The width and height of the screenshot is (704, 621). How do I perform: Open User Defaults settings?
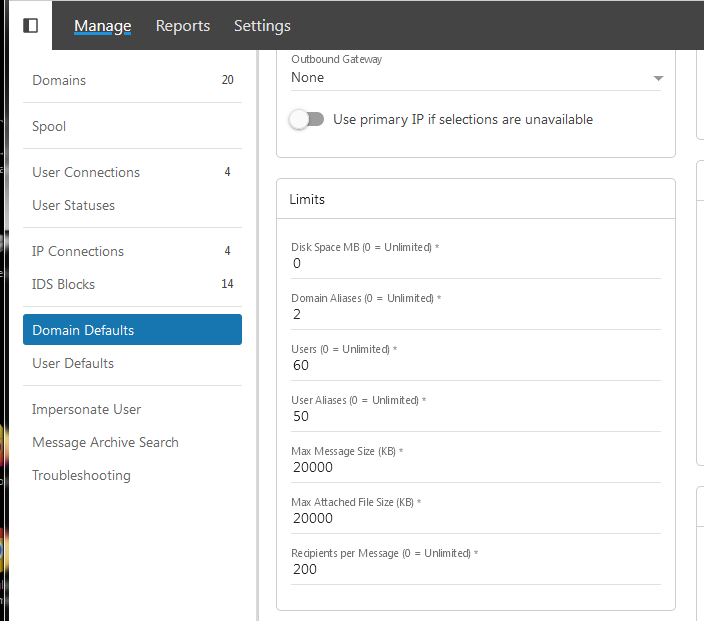click(73, 363)
